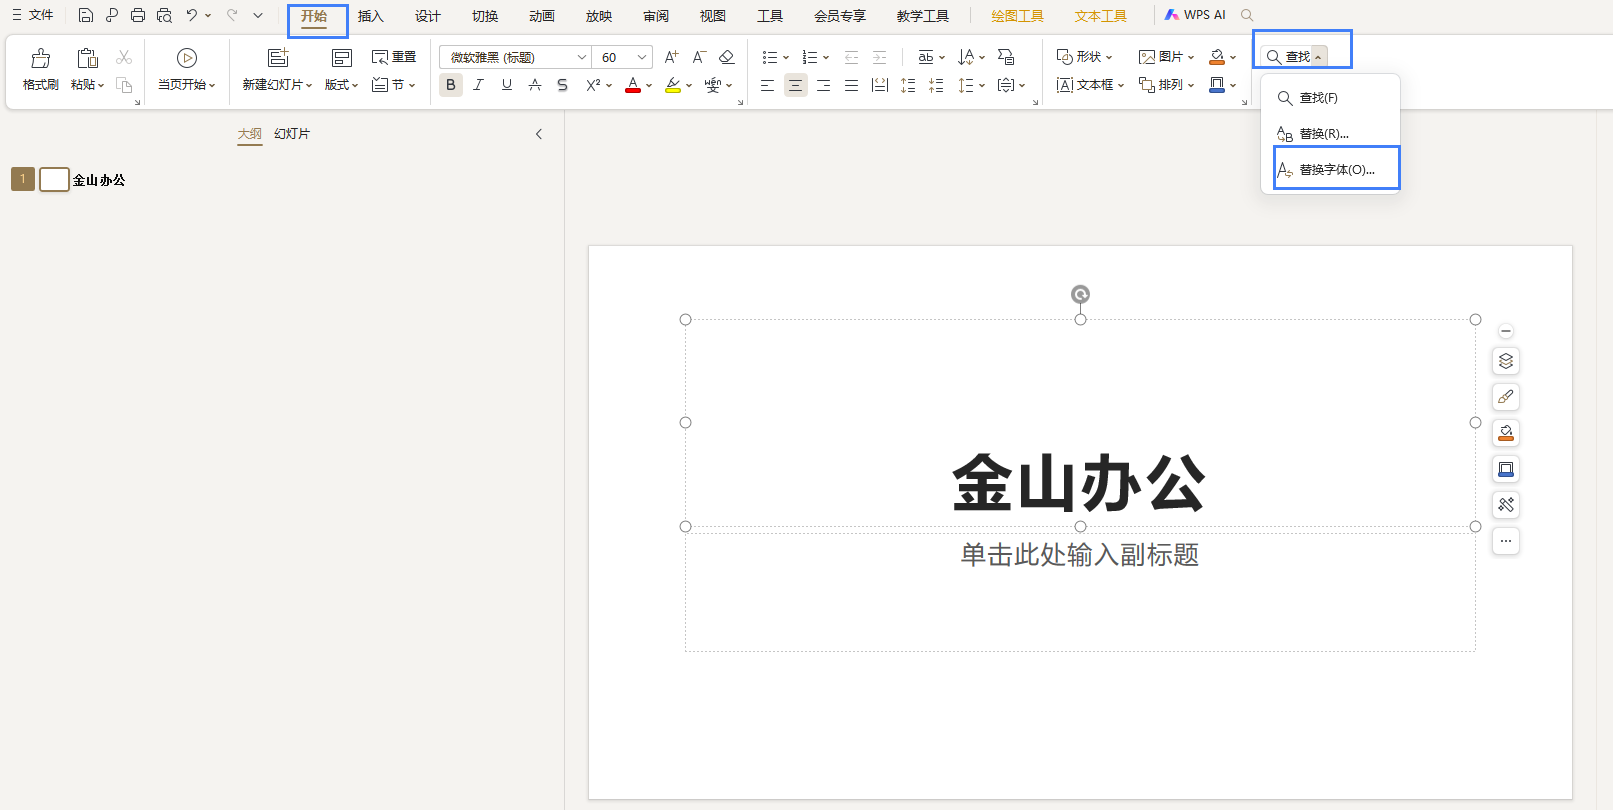Toggle center text alignment
The height and width of the screenshot is (810, 1613).
click(x=795, y=85)
